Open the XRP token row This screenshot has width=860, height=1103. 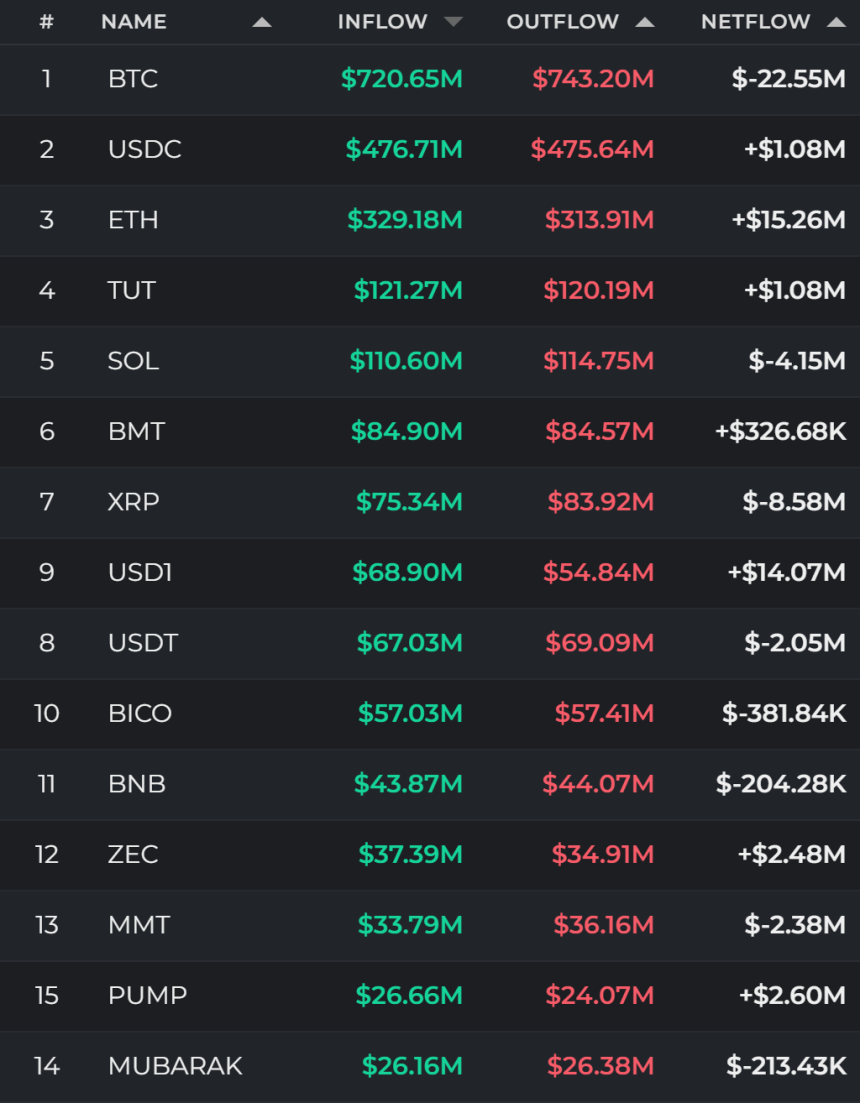pyautogui.click(x=430, y=502)
